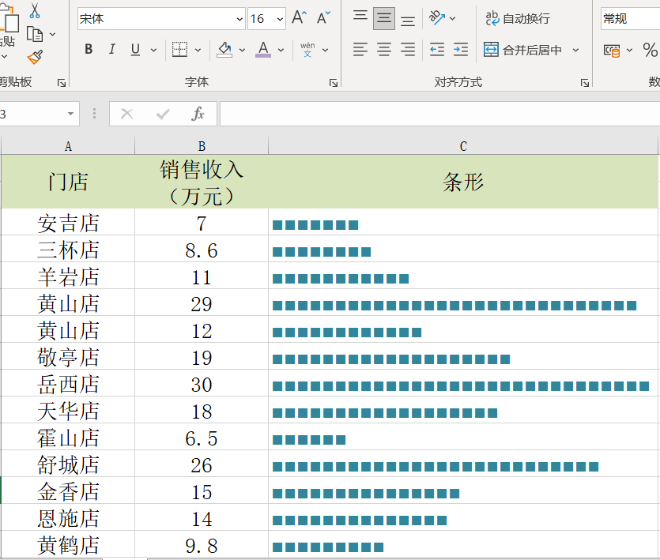Toggle underline formatting
660x560 pixels.
pos(135,49)
